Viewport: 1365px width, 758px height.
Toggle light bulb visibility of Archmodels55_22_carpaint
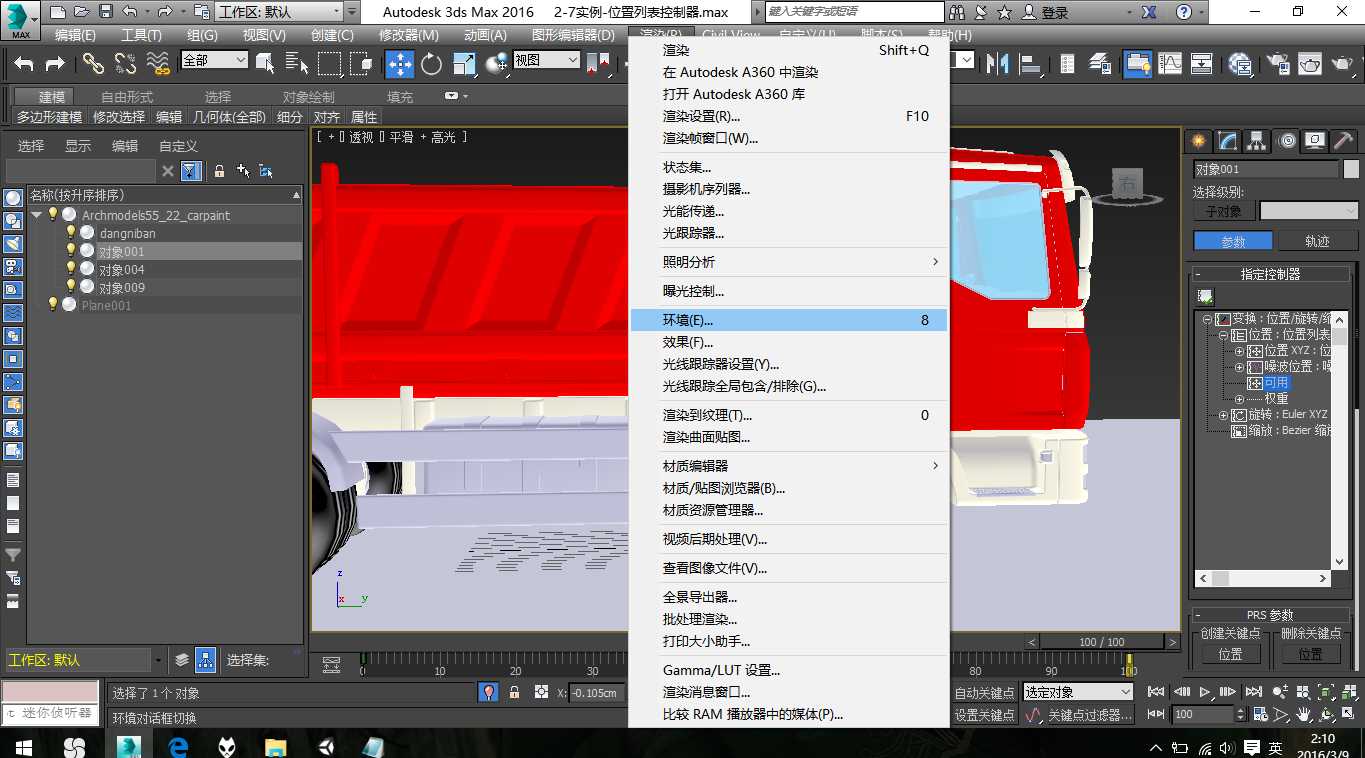pyautogui.click(x=53, y=215)
